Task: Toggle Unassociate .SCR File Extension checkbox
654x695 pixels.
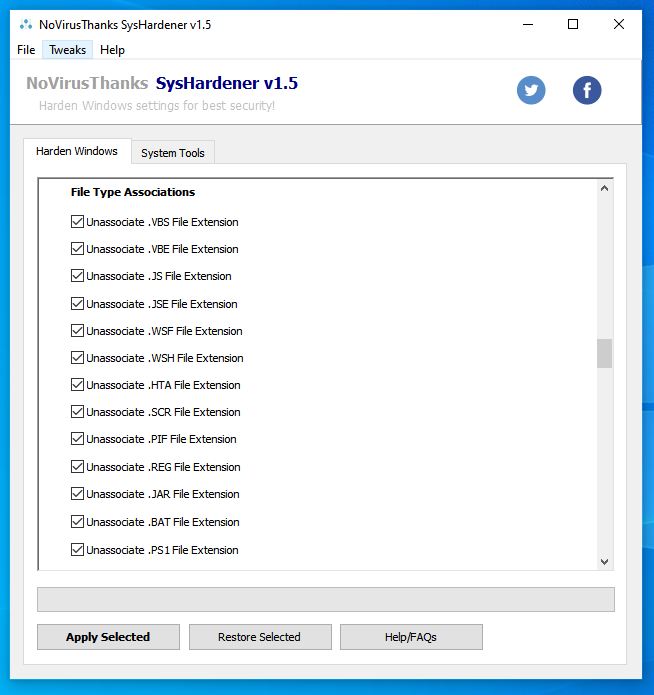Action: pyautogui.click(x=77, y=412)
